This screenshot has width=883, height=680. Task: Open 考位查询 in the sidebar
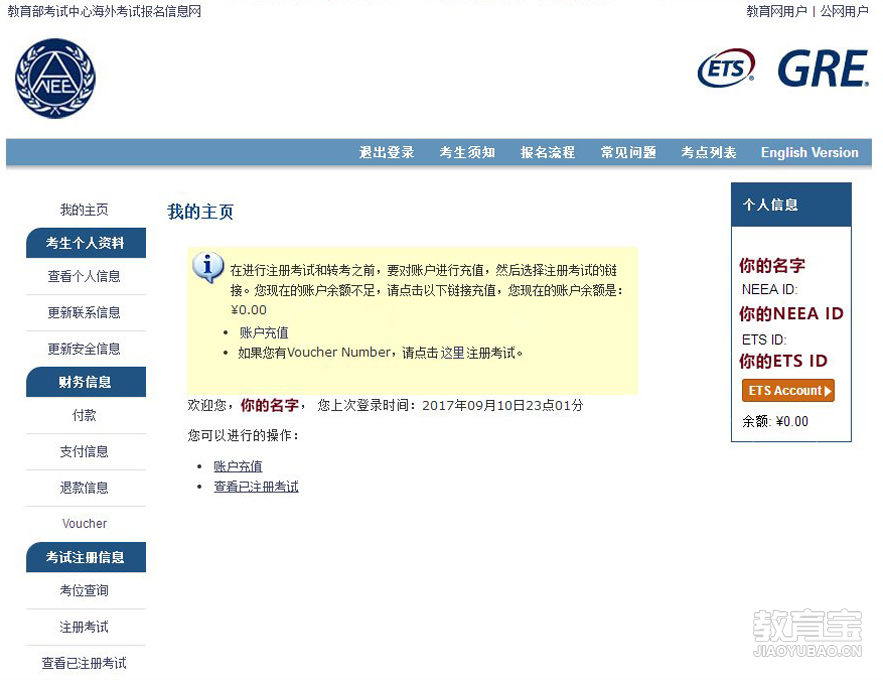tap(84, 590)
